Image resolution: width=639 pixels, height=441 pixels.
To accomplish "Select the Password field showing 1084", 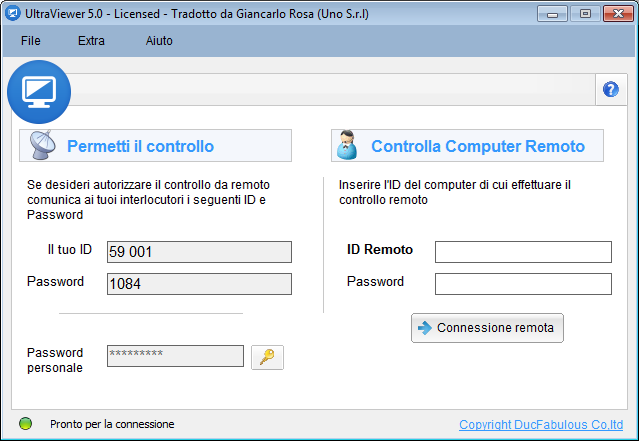I will [199, 284].
